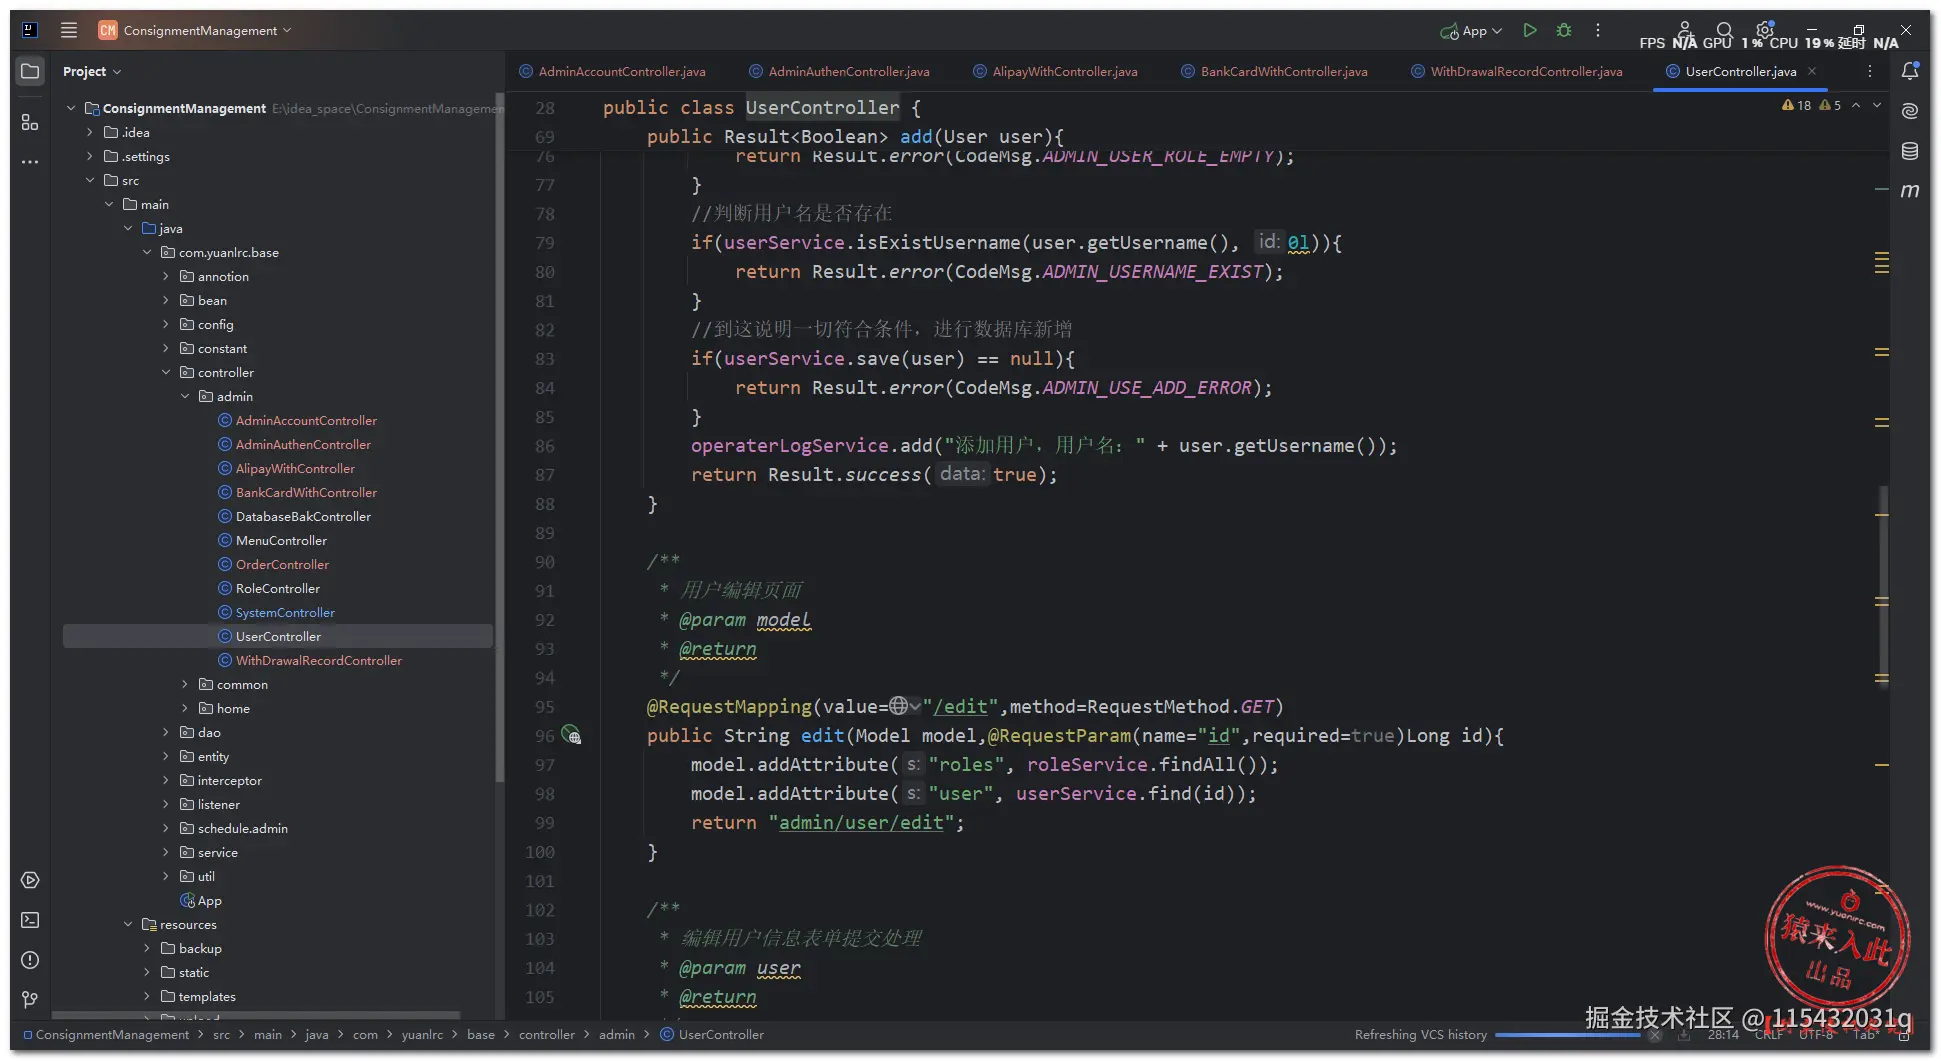Debug the App configuration
The image size is (1941, 1061).
[1564, 31]
